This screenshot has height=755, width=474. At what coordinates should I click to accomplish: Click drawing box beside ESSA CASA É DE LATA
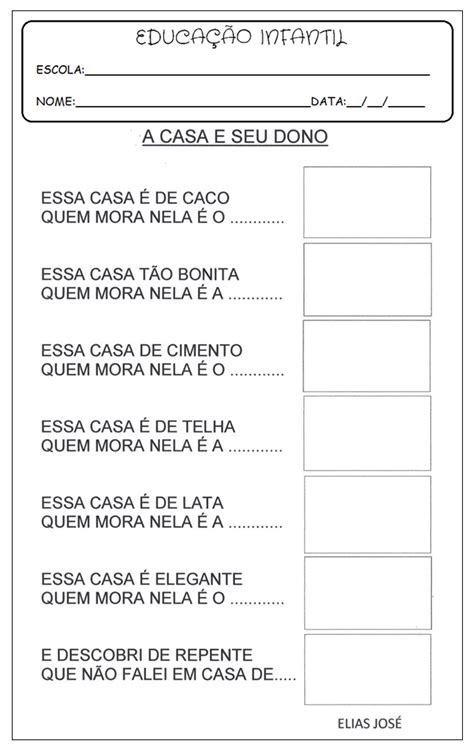pyautogui.click(x=368, y=514)
